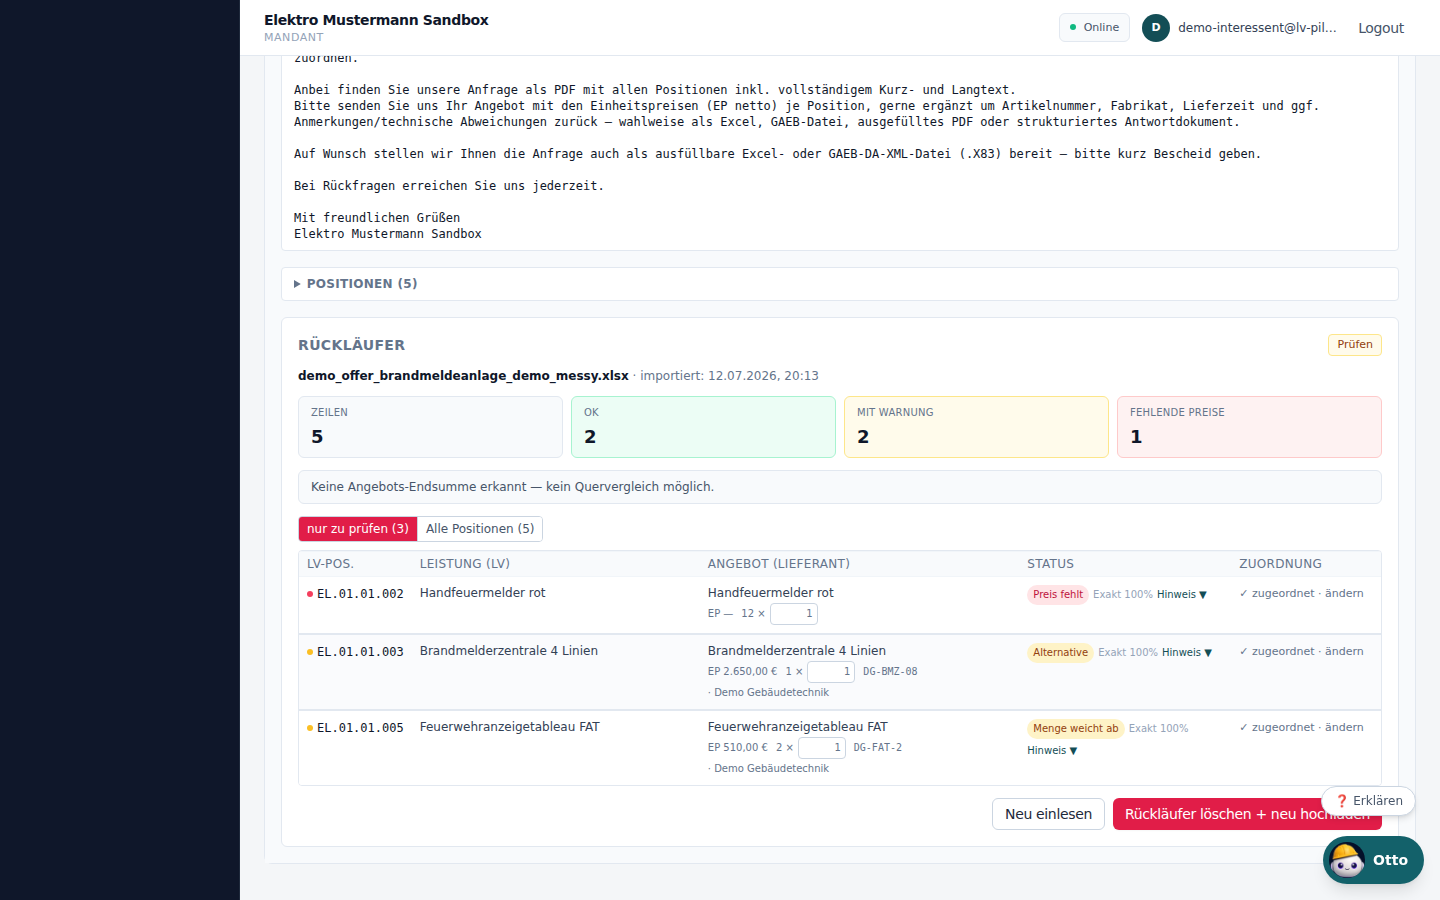Open Hinweis dropdown for Handfeuermelder rot
The image size is (1440, 900).
click(1181, 594)
